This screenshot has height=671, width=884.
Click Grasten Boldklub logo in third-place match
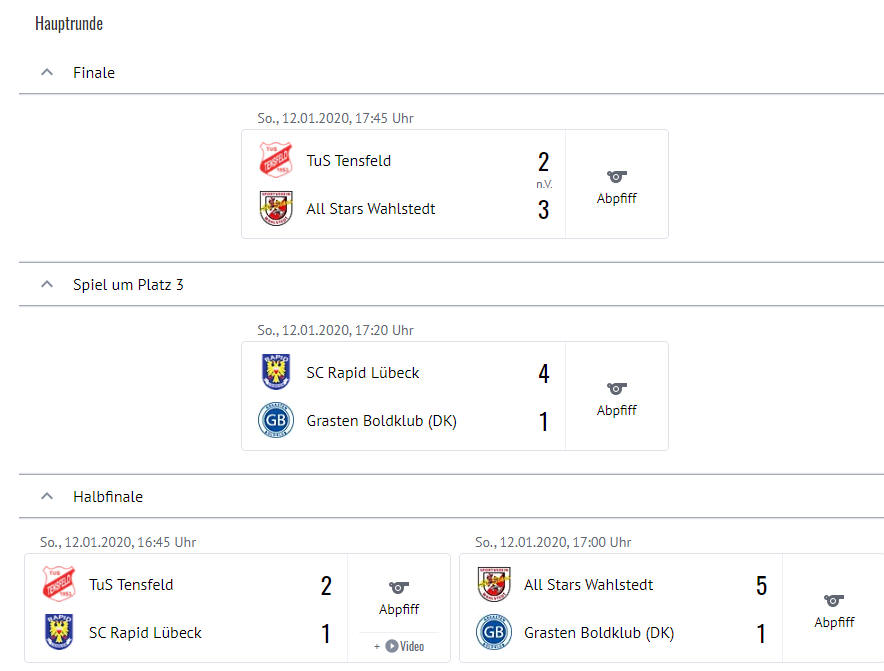[276, 420]
